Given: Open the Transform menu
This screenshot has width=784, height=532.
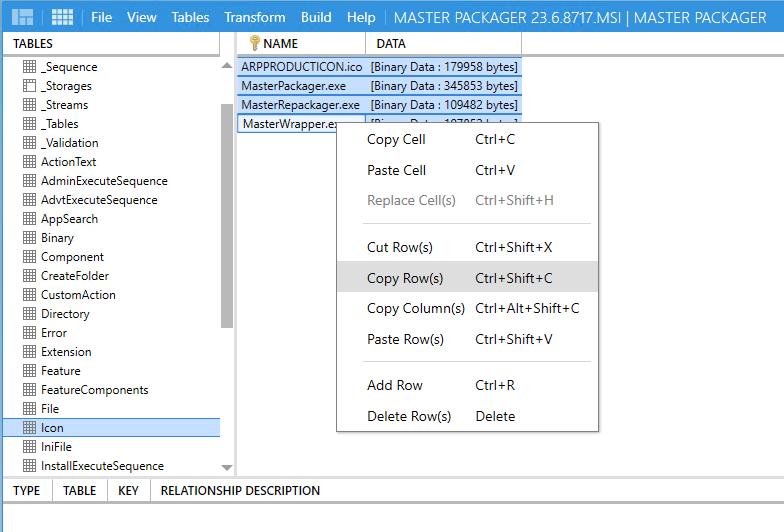Looking at the screenshot, I should pyautogui.click(x=254, y=18).
